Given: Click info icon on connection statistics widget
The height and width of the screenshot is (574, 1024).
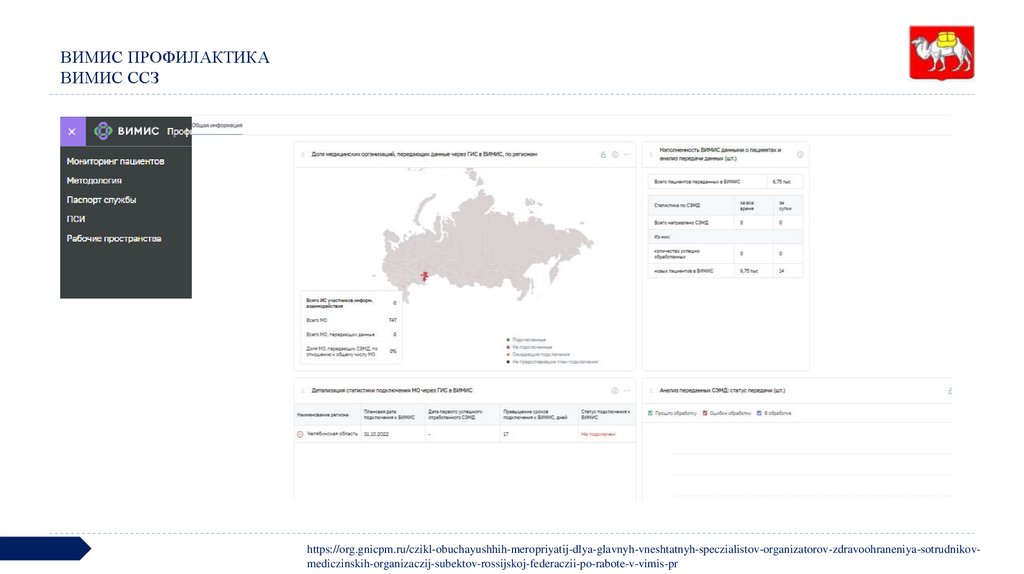Looking at the screenshot, I should pos(614,390).
